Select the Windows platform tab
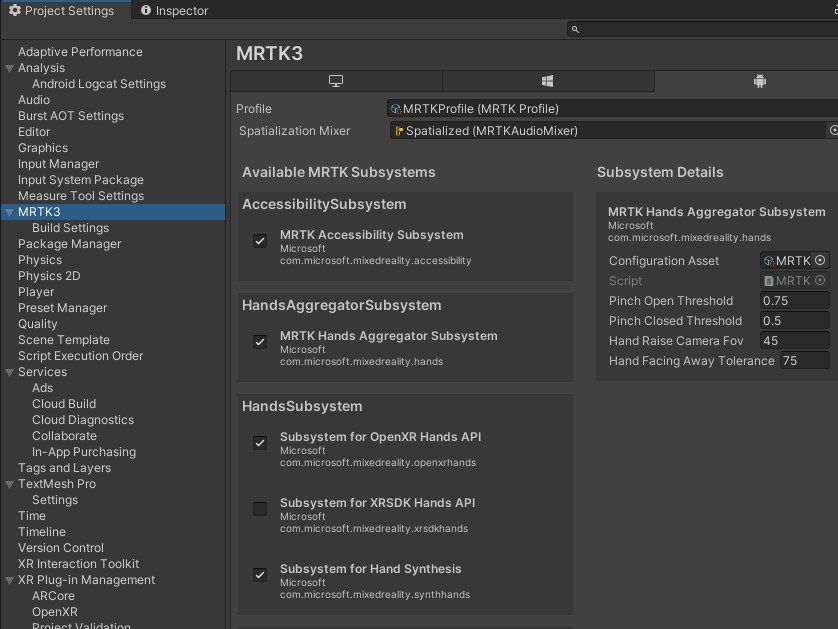Screen dimensions: 838x629 [x=548, y=81]
